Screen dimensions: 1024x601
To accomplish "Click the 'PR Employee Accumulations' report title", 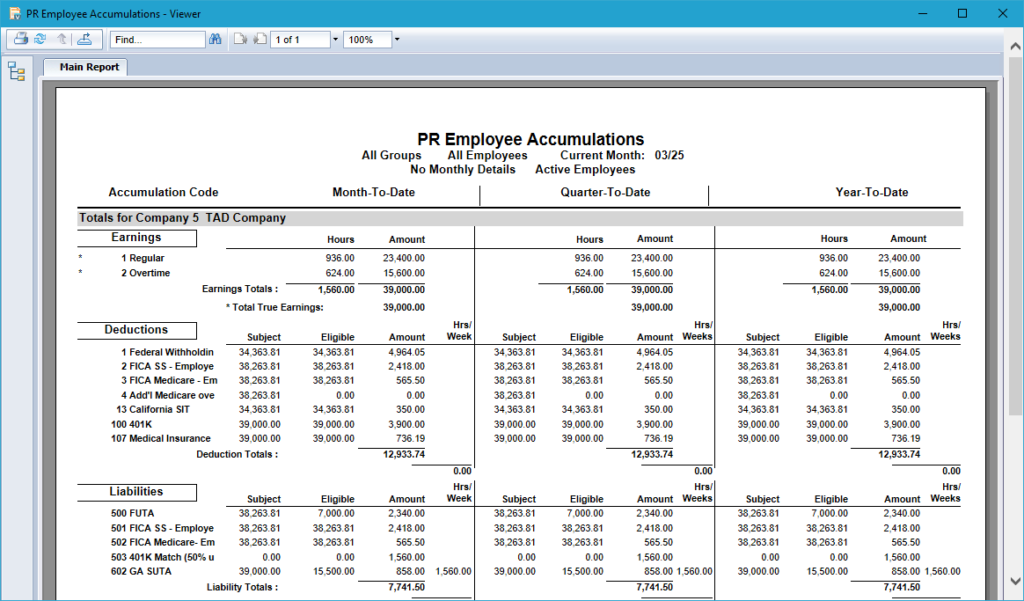I will (x=530, y=139).
